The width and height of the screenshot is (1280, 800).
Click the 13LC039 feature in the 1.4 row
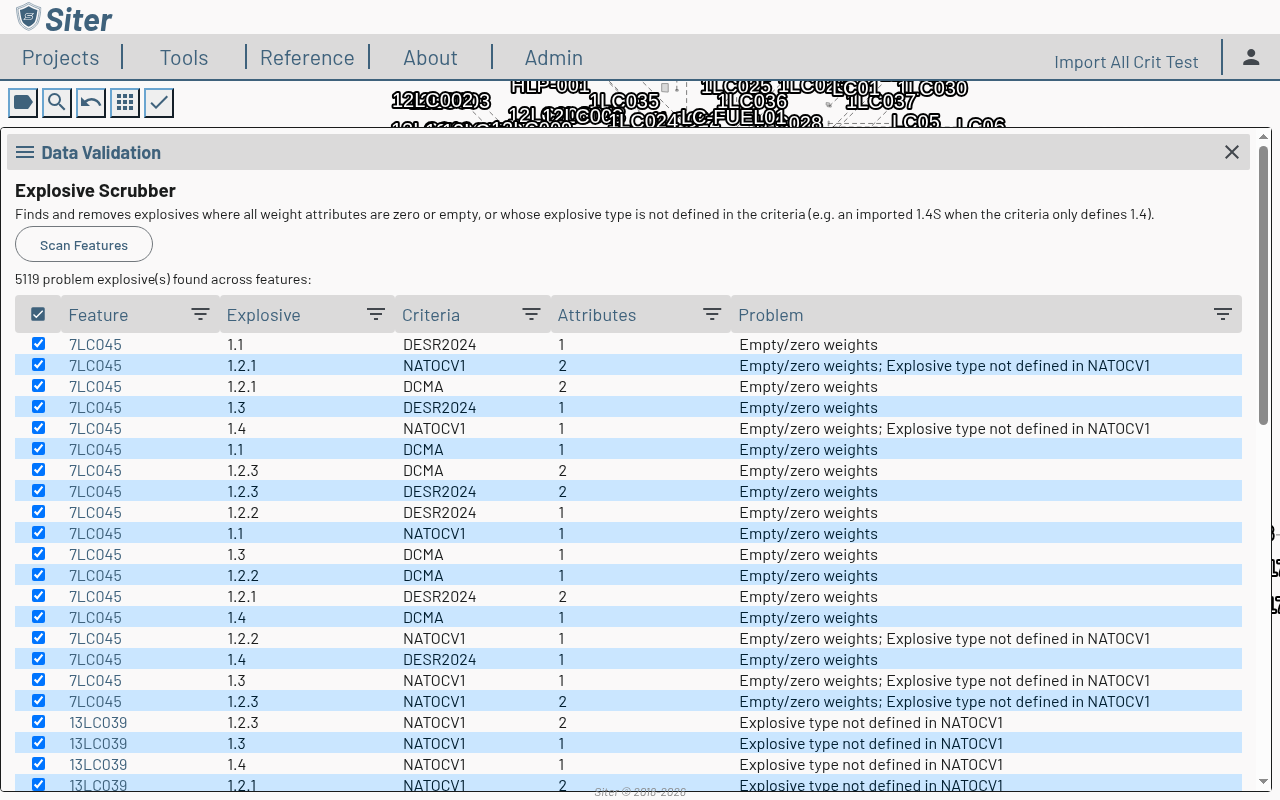98,765
